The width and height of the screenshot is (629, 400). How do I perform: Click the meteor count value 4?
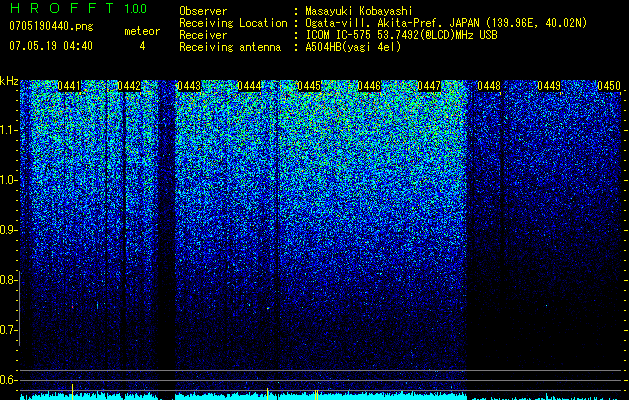pyautogui.click(x=142, y=46)
